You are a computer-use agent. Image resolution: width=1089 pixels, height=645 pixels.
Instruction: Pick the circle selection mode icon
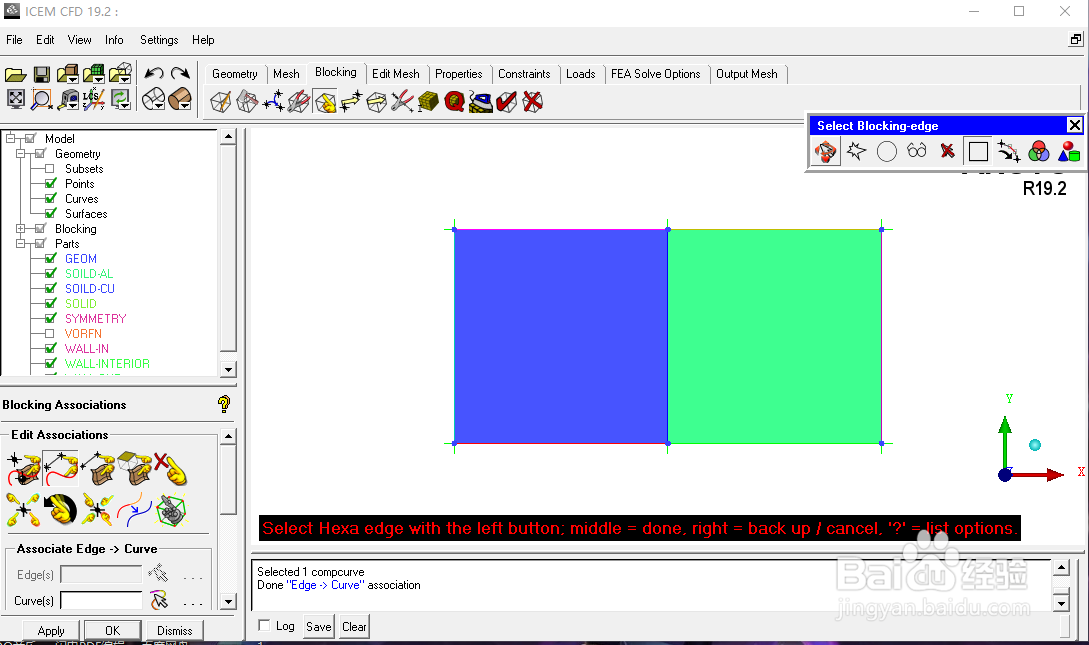coord(887,151)
